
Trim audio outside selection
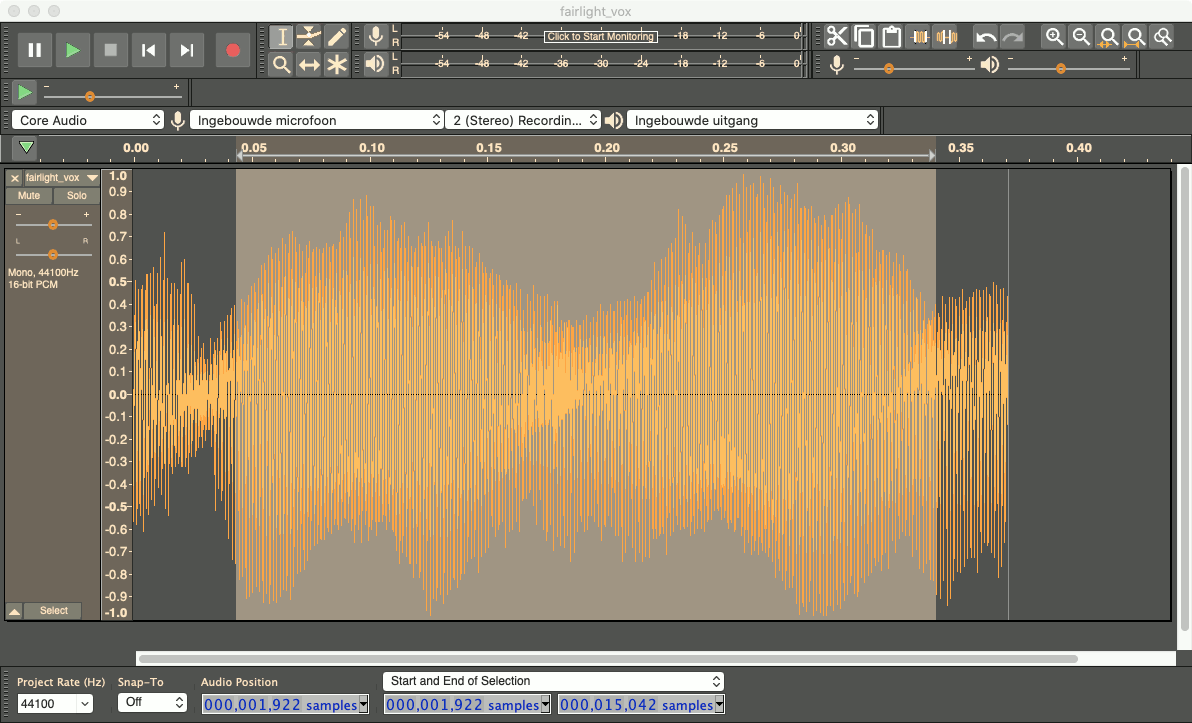click(x=920, y=36)
